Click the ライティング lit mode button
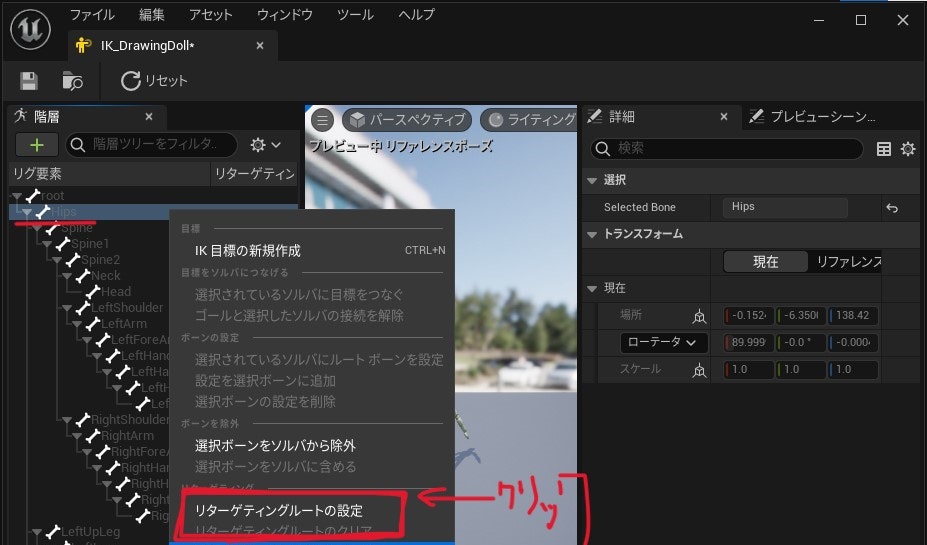Screen dimensions: 927x545 [529, 120]
